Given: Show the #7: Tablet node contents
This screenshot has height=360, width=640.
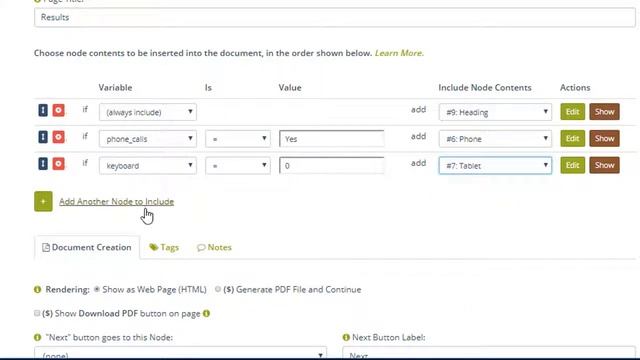Looking at the screenshot, I should pos(604,165).
